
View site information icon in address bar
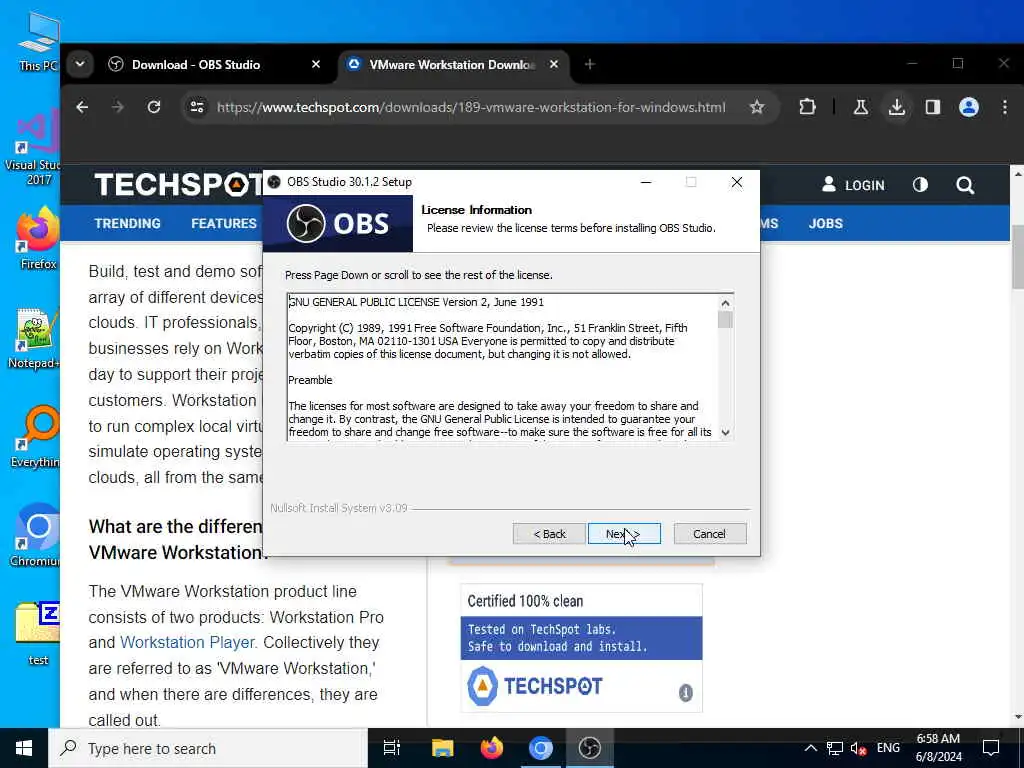pyautogui.click(x=197, y=107)
